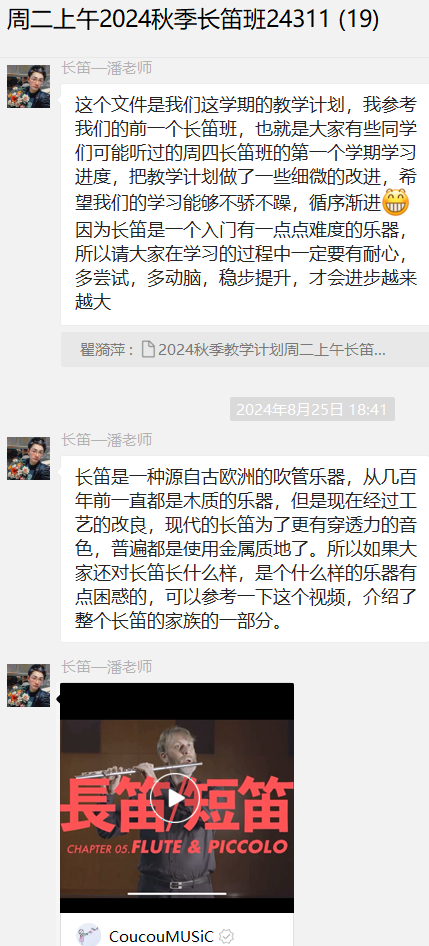Click sender name 长笛—潘老师 above the video

(x=106, y=667)
